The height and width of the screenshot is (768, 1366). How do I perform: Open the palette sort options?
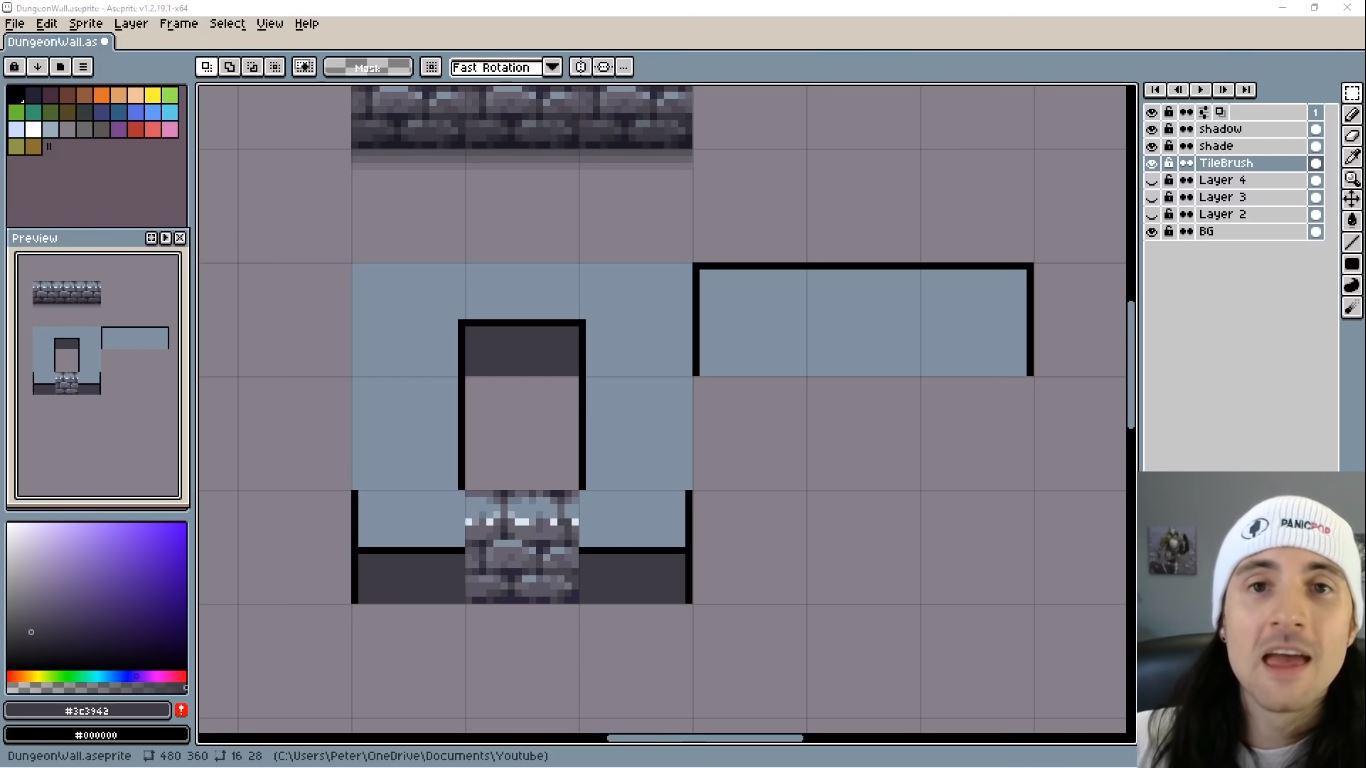(37, 67)
